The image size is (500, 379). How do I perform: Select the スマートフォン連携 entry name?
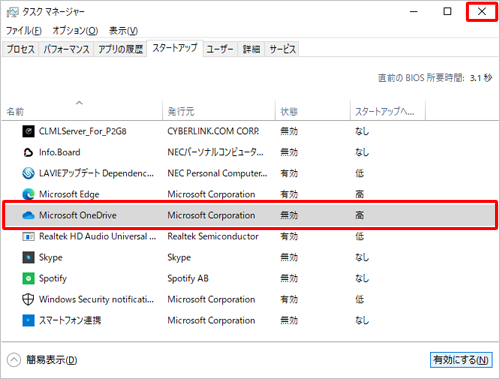click(70, 320)
